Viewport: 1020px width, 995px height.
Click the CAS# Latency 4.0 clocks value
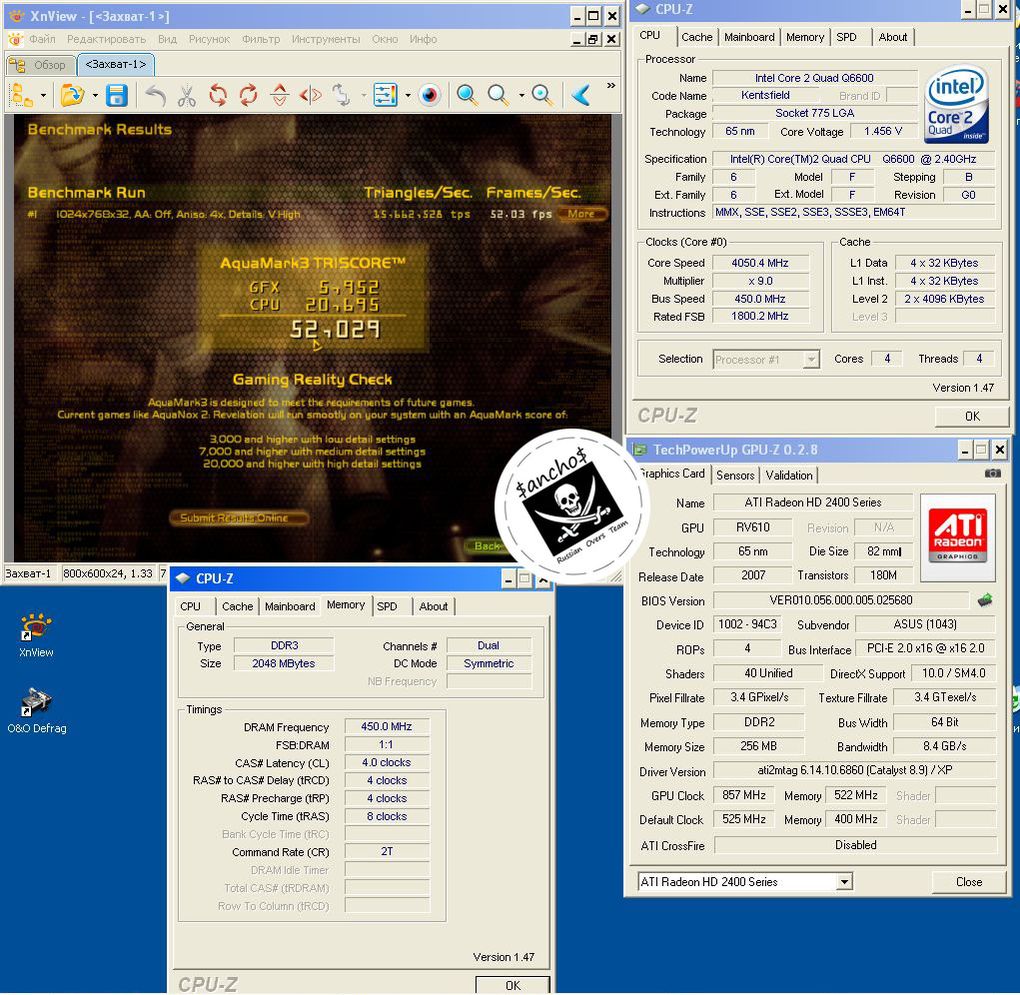(x=386, y=762)
